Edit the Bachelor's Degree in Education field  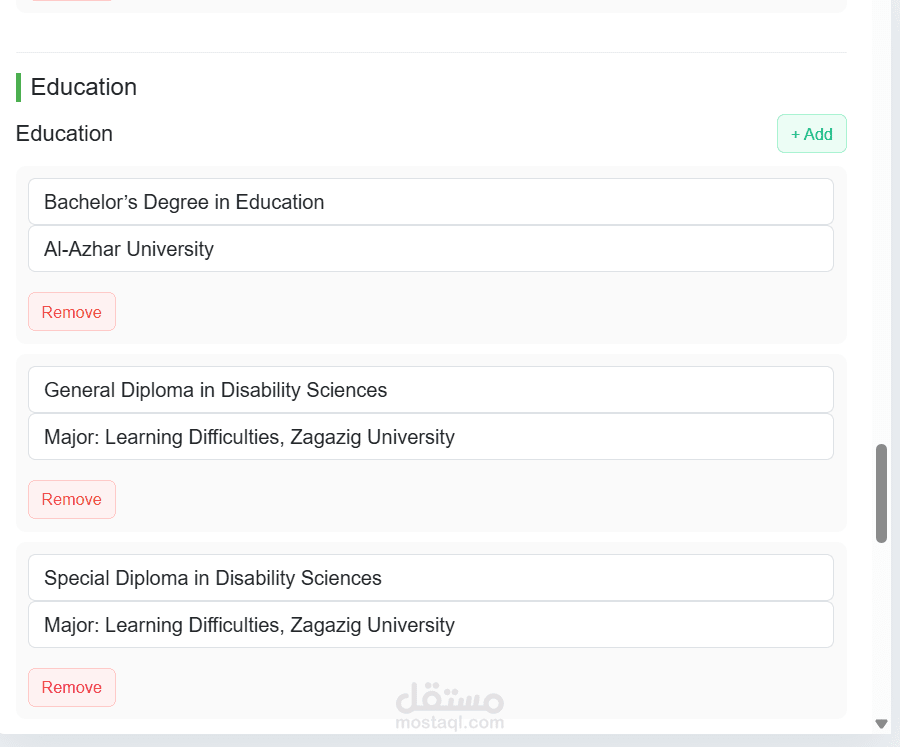pos(430,202)
